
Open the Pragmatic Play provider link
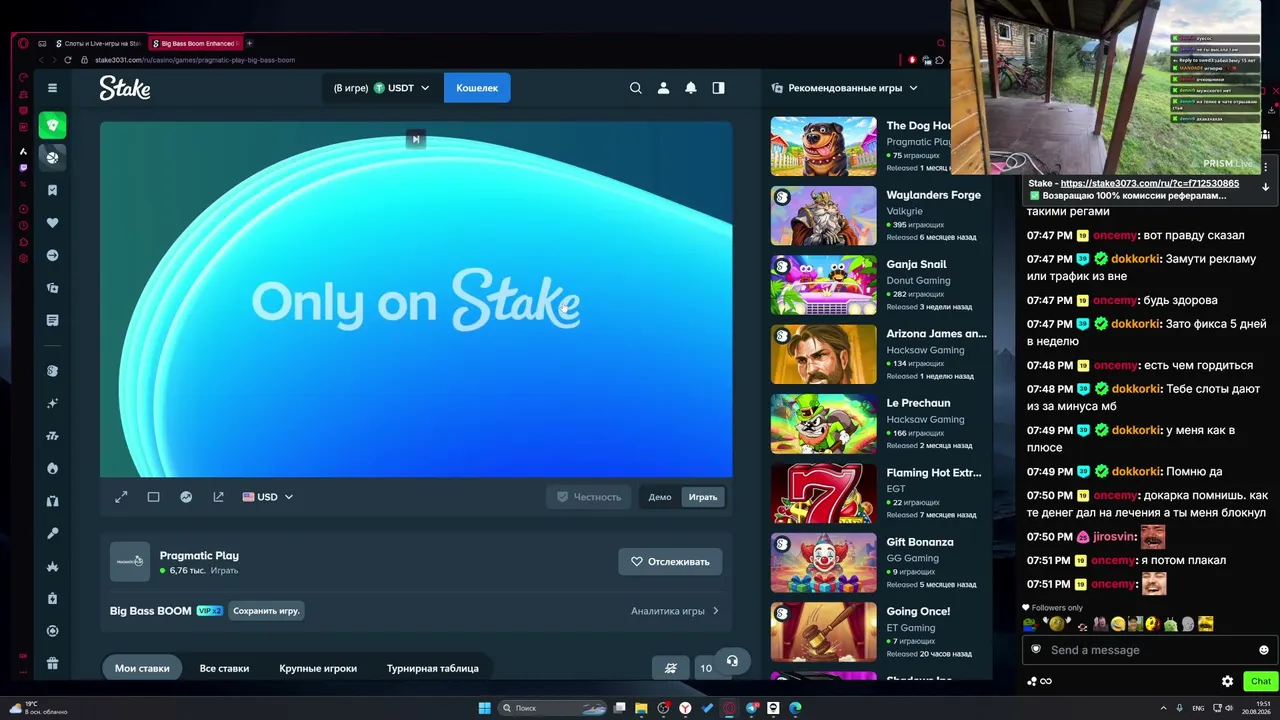pyautogui.click(x=199, y=556)
